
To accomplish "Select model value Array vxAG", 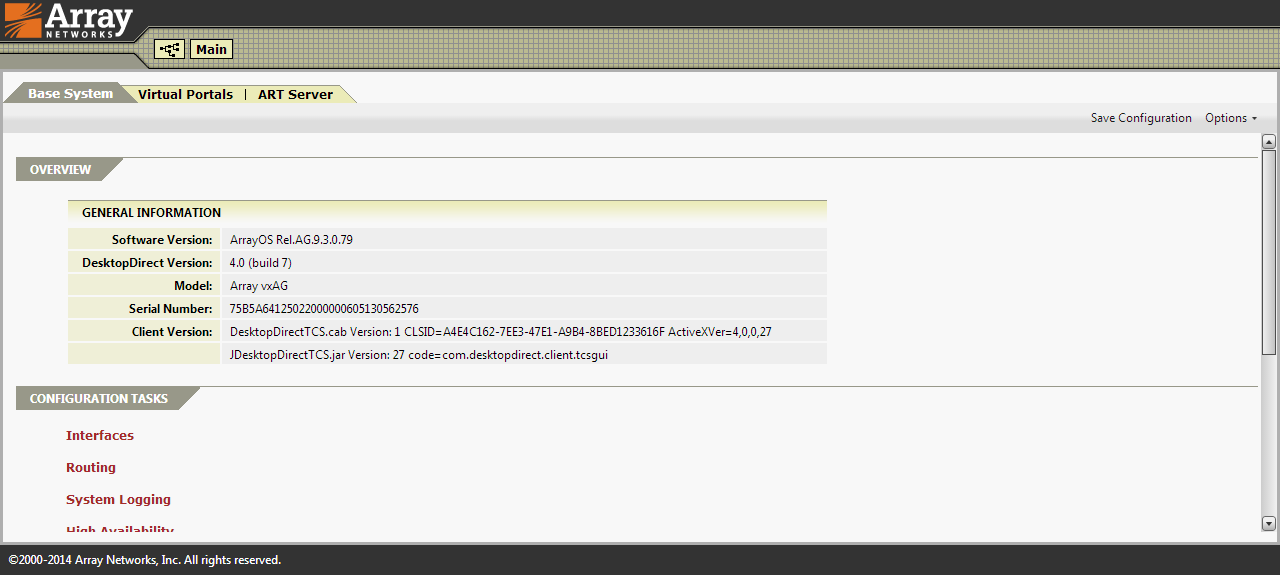I will pyautogui.click(x=259, y=286).
